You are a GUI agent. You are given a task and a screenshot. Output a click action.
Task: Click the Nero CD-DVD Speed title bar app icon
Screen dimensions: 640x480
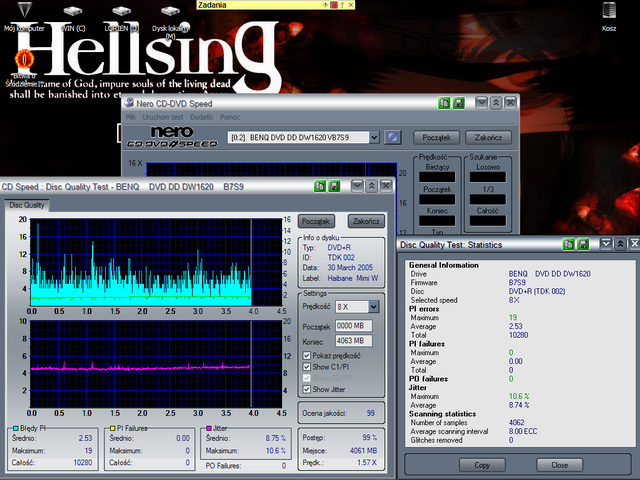coord(129,102)
